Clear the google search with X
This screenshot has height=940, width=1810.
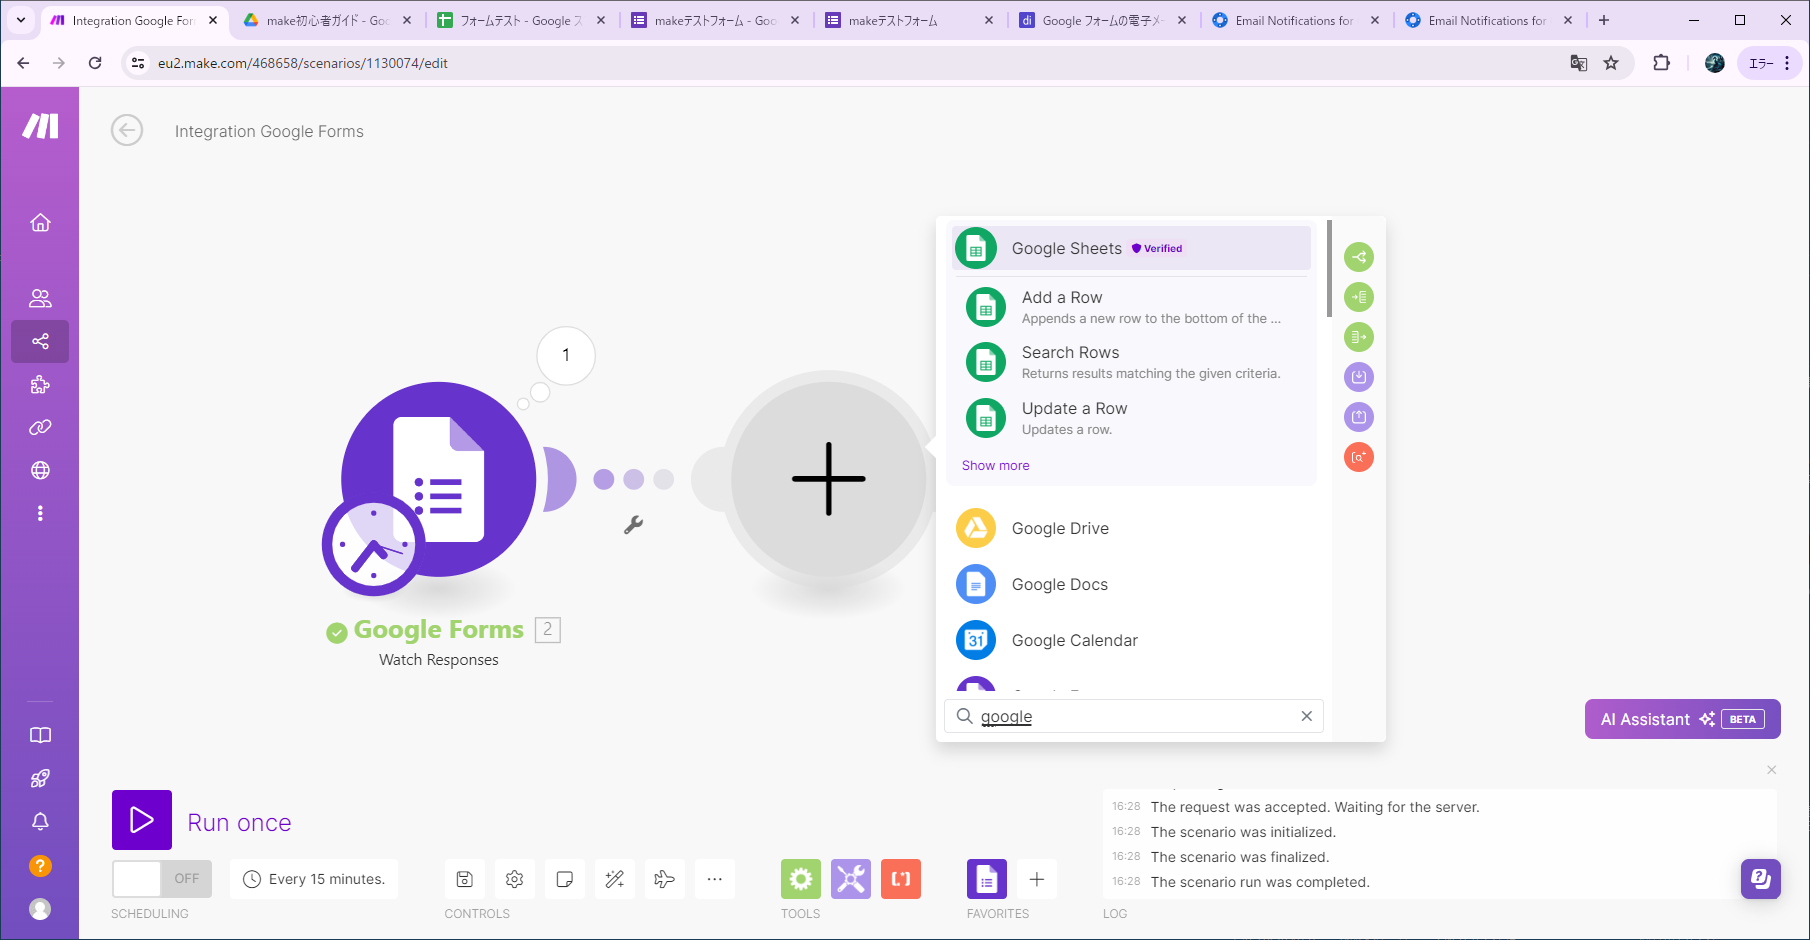pos(1306,716)
